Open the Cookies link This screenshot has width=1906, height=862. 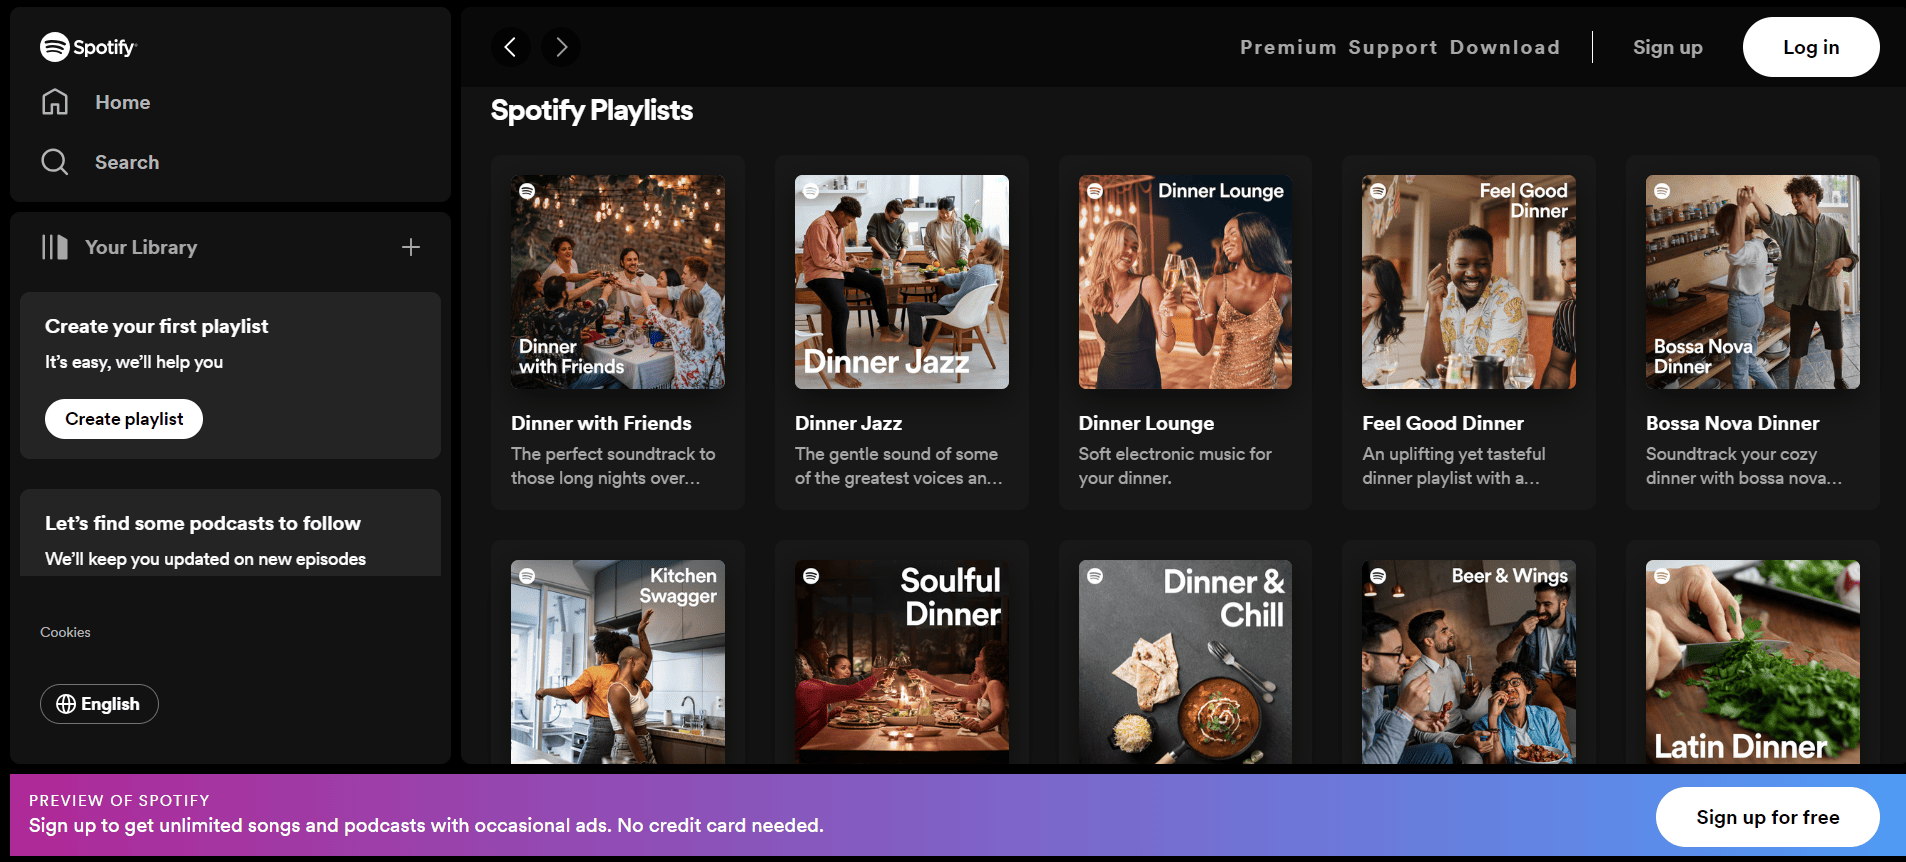[65, 632]
